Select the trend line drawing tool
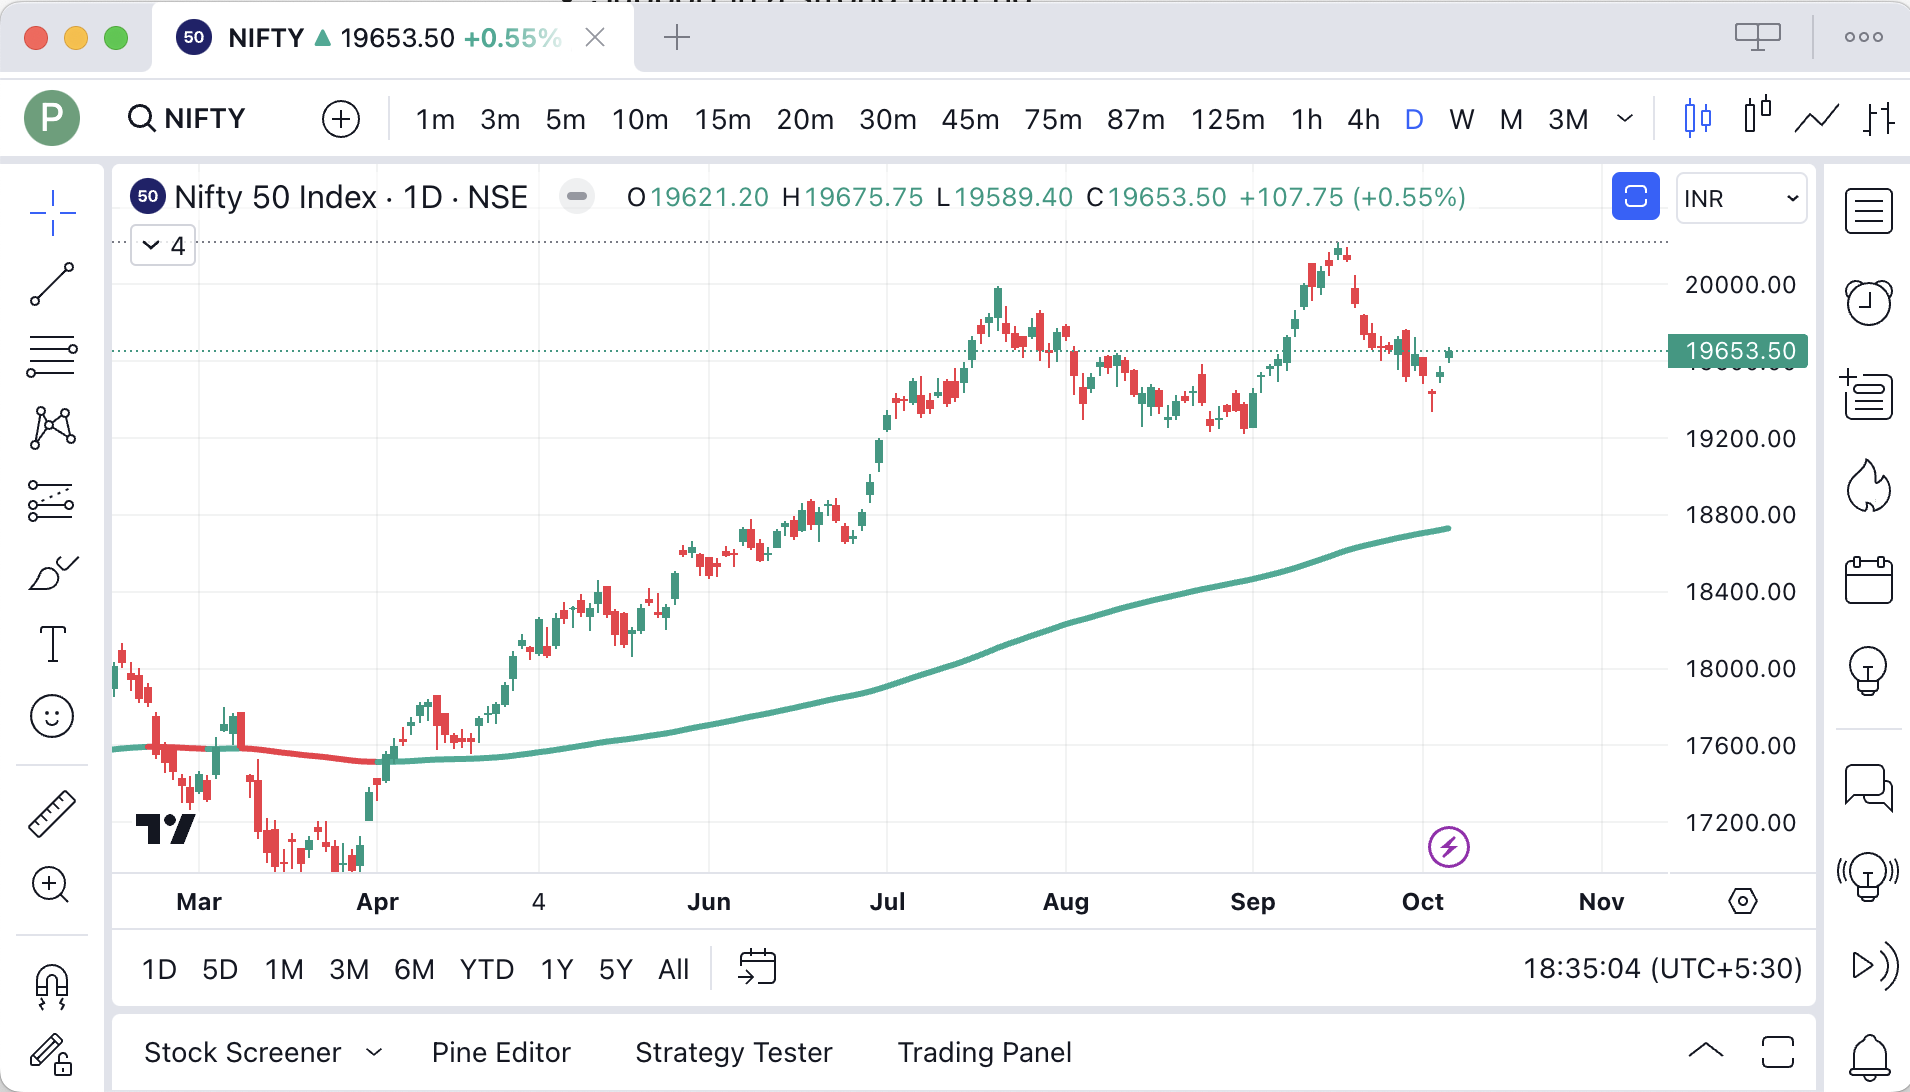Image resolution: width=1910 pixels, height=1092 pixels. click(x=52, y=284)
